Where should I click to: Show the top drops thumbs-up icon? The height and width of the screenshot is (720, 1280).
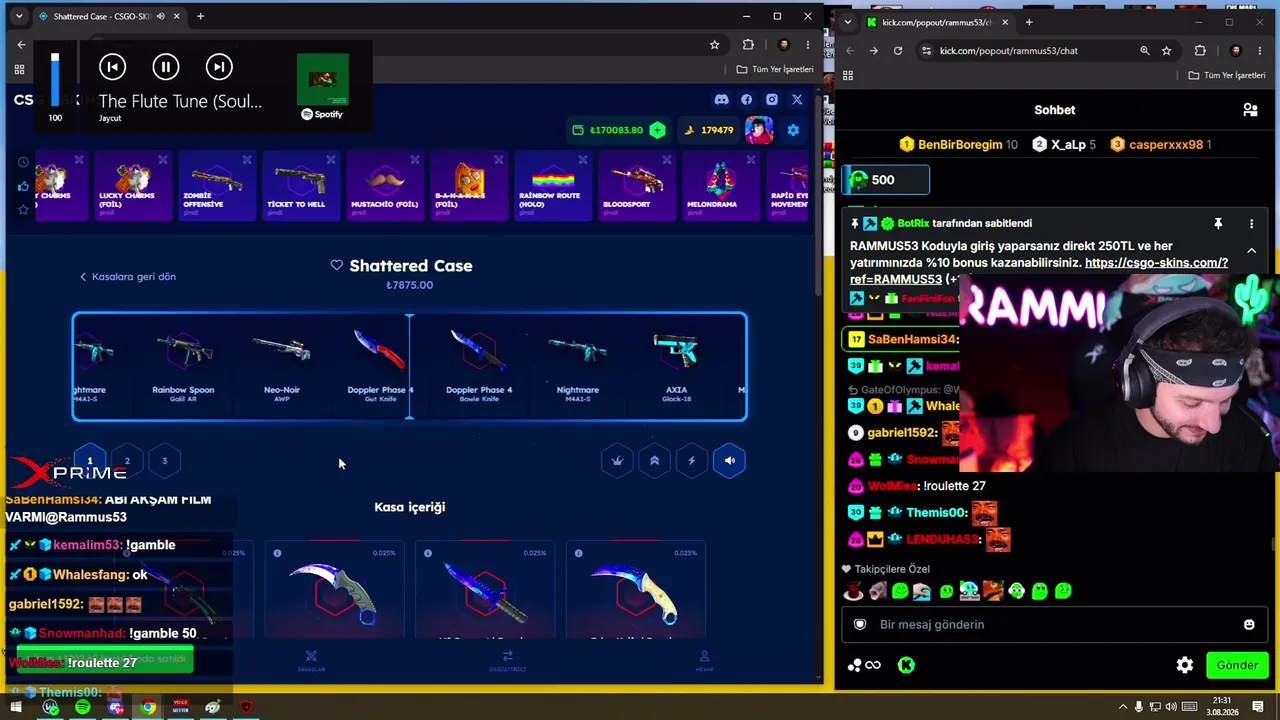[x=23, y=186]
